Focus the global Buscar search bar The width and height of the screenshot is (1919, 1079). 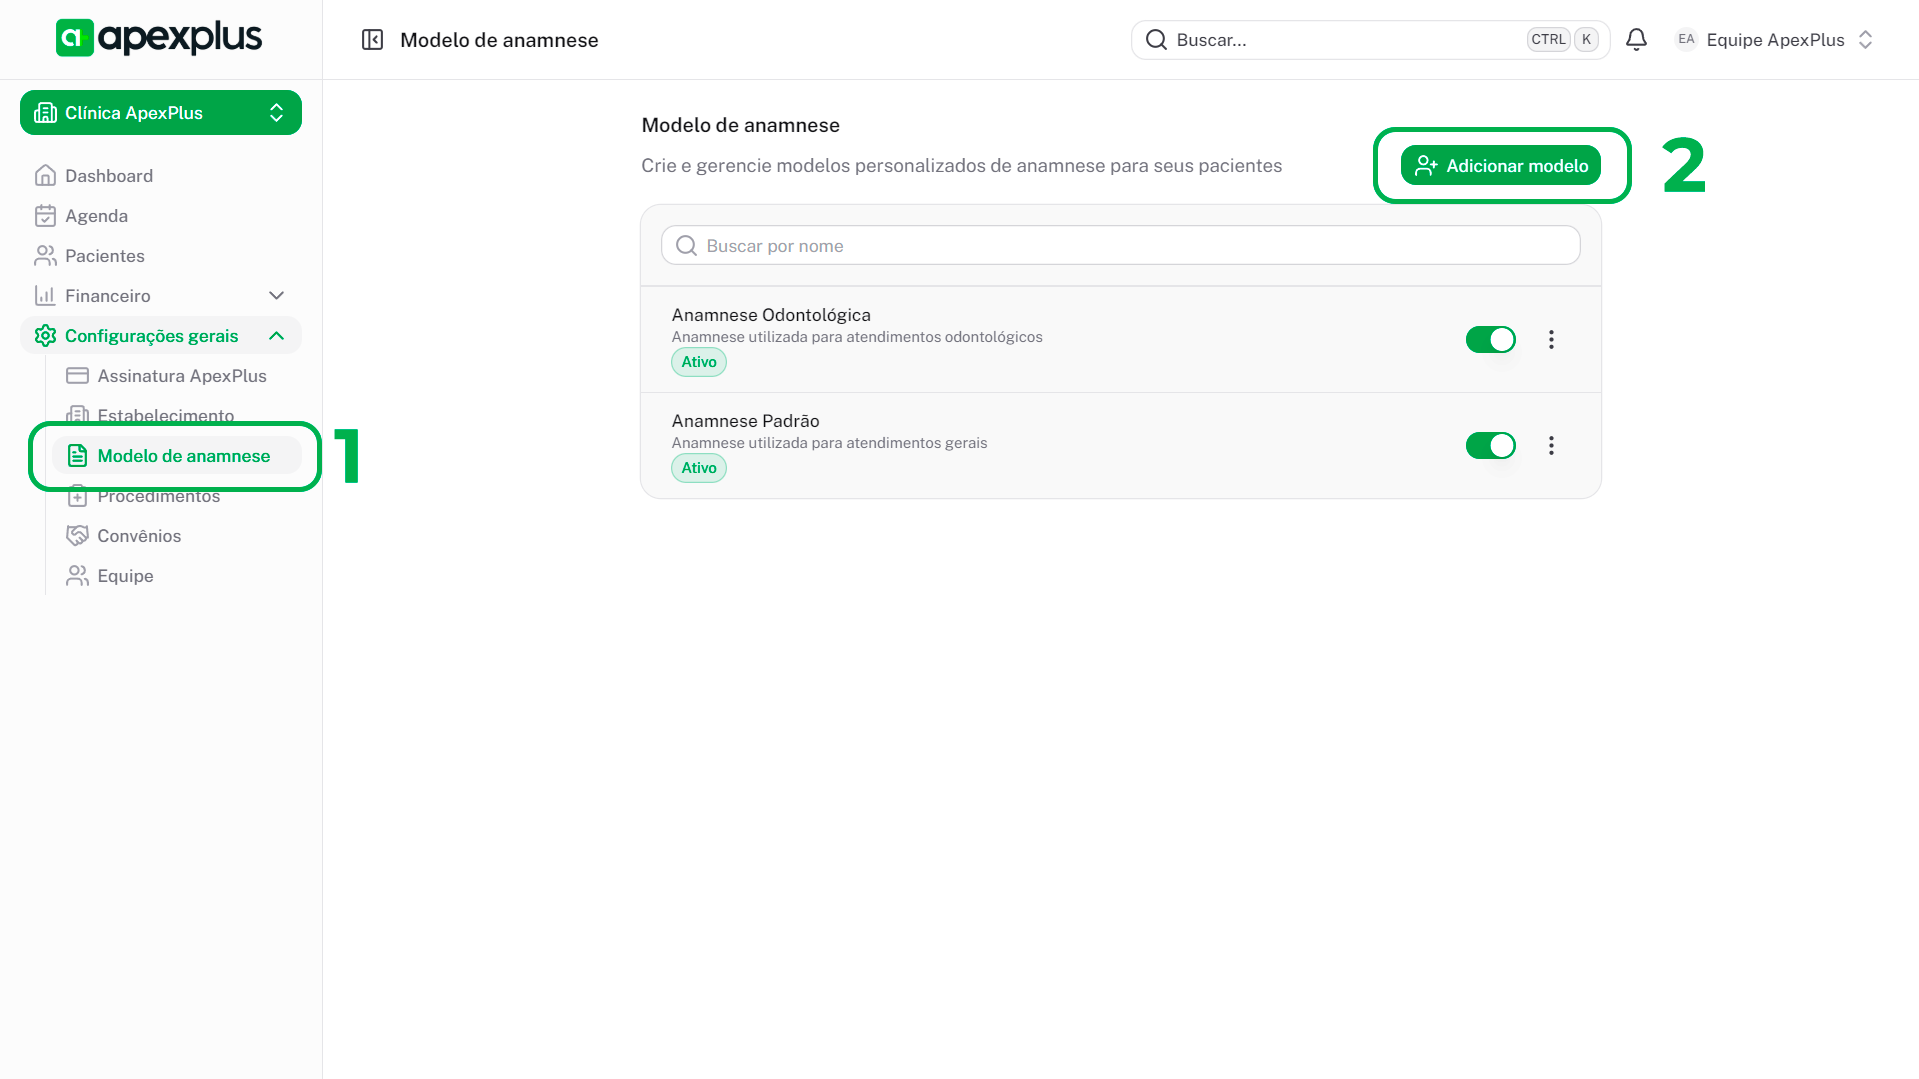[x=1340, y=40]
